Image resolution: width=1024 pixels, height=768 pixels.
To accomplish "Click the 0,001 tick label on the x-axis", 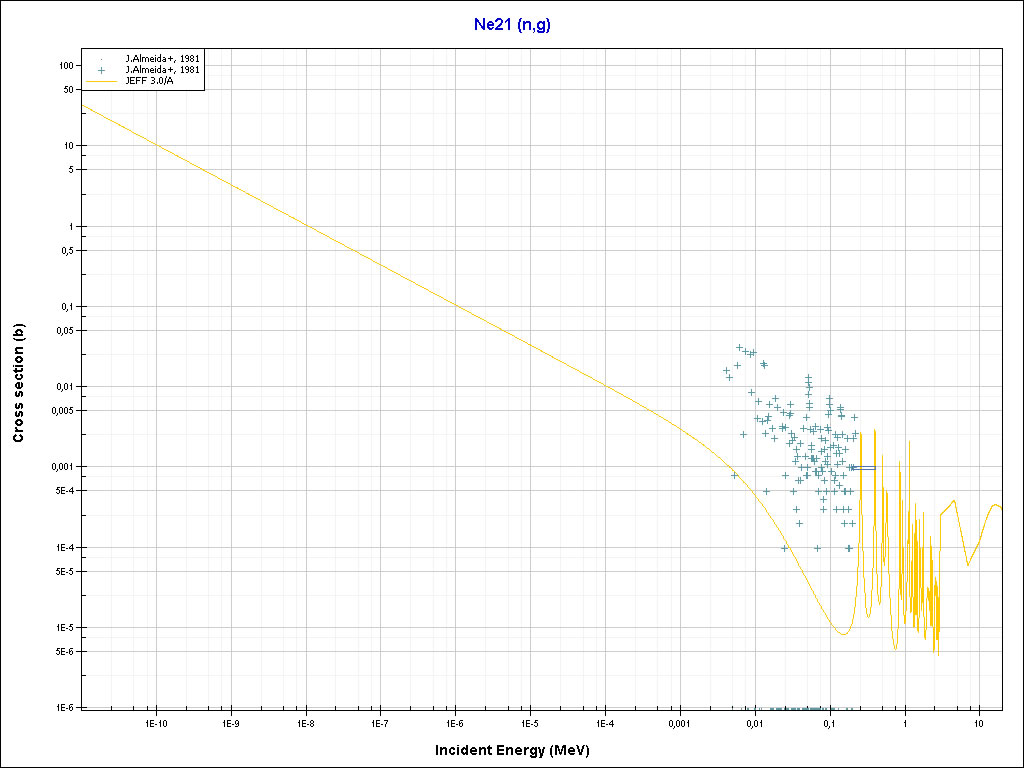I will (680, 722).
